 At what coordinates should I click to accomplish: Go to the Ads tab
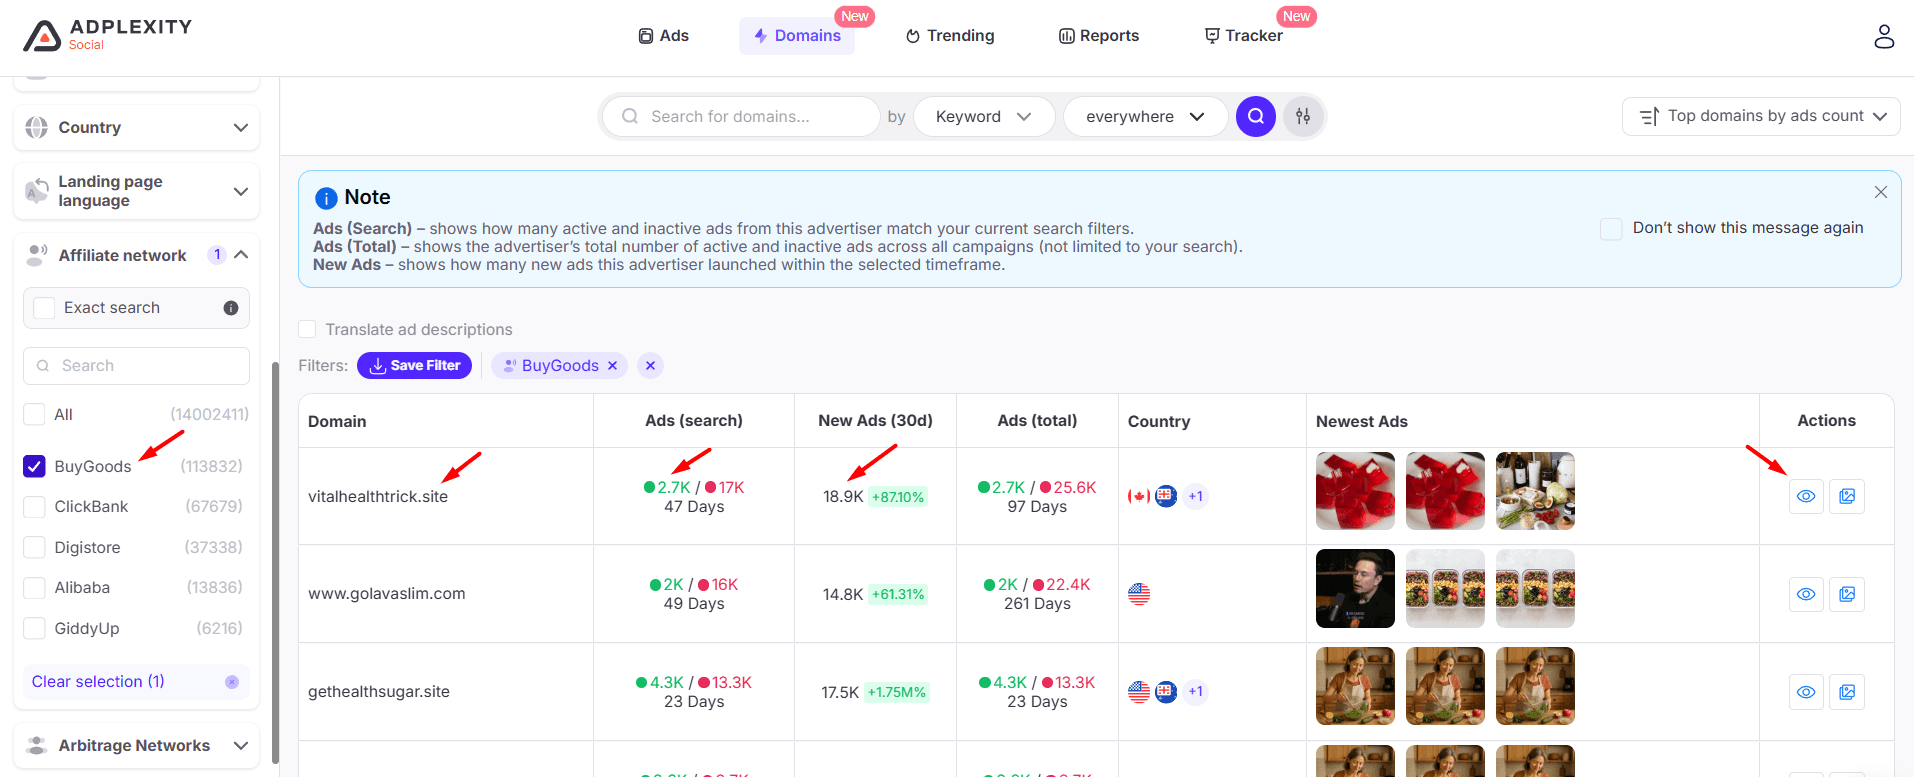tap(664, 36)
